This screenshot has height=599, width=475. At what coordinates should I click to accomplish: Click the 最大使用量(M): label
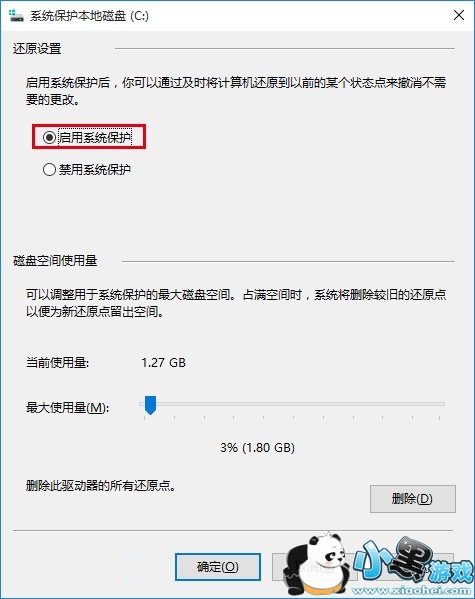point(67,408)
